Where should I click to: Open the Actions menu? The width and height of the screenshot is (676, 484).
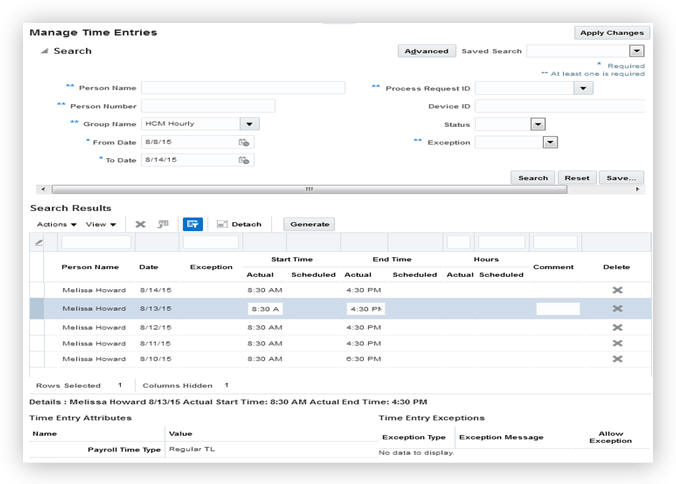pos(56,224)
